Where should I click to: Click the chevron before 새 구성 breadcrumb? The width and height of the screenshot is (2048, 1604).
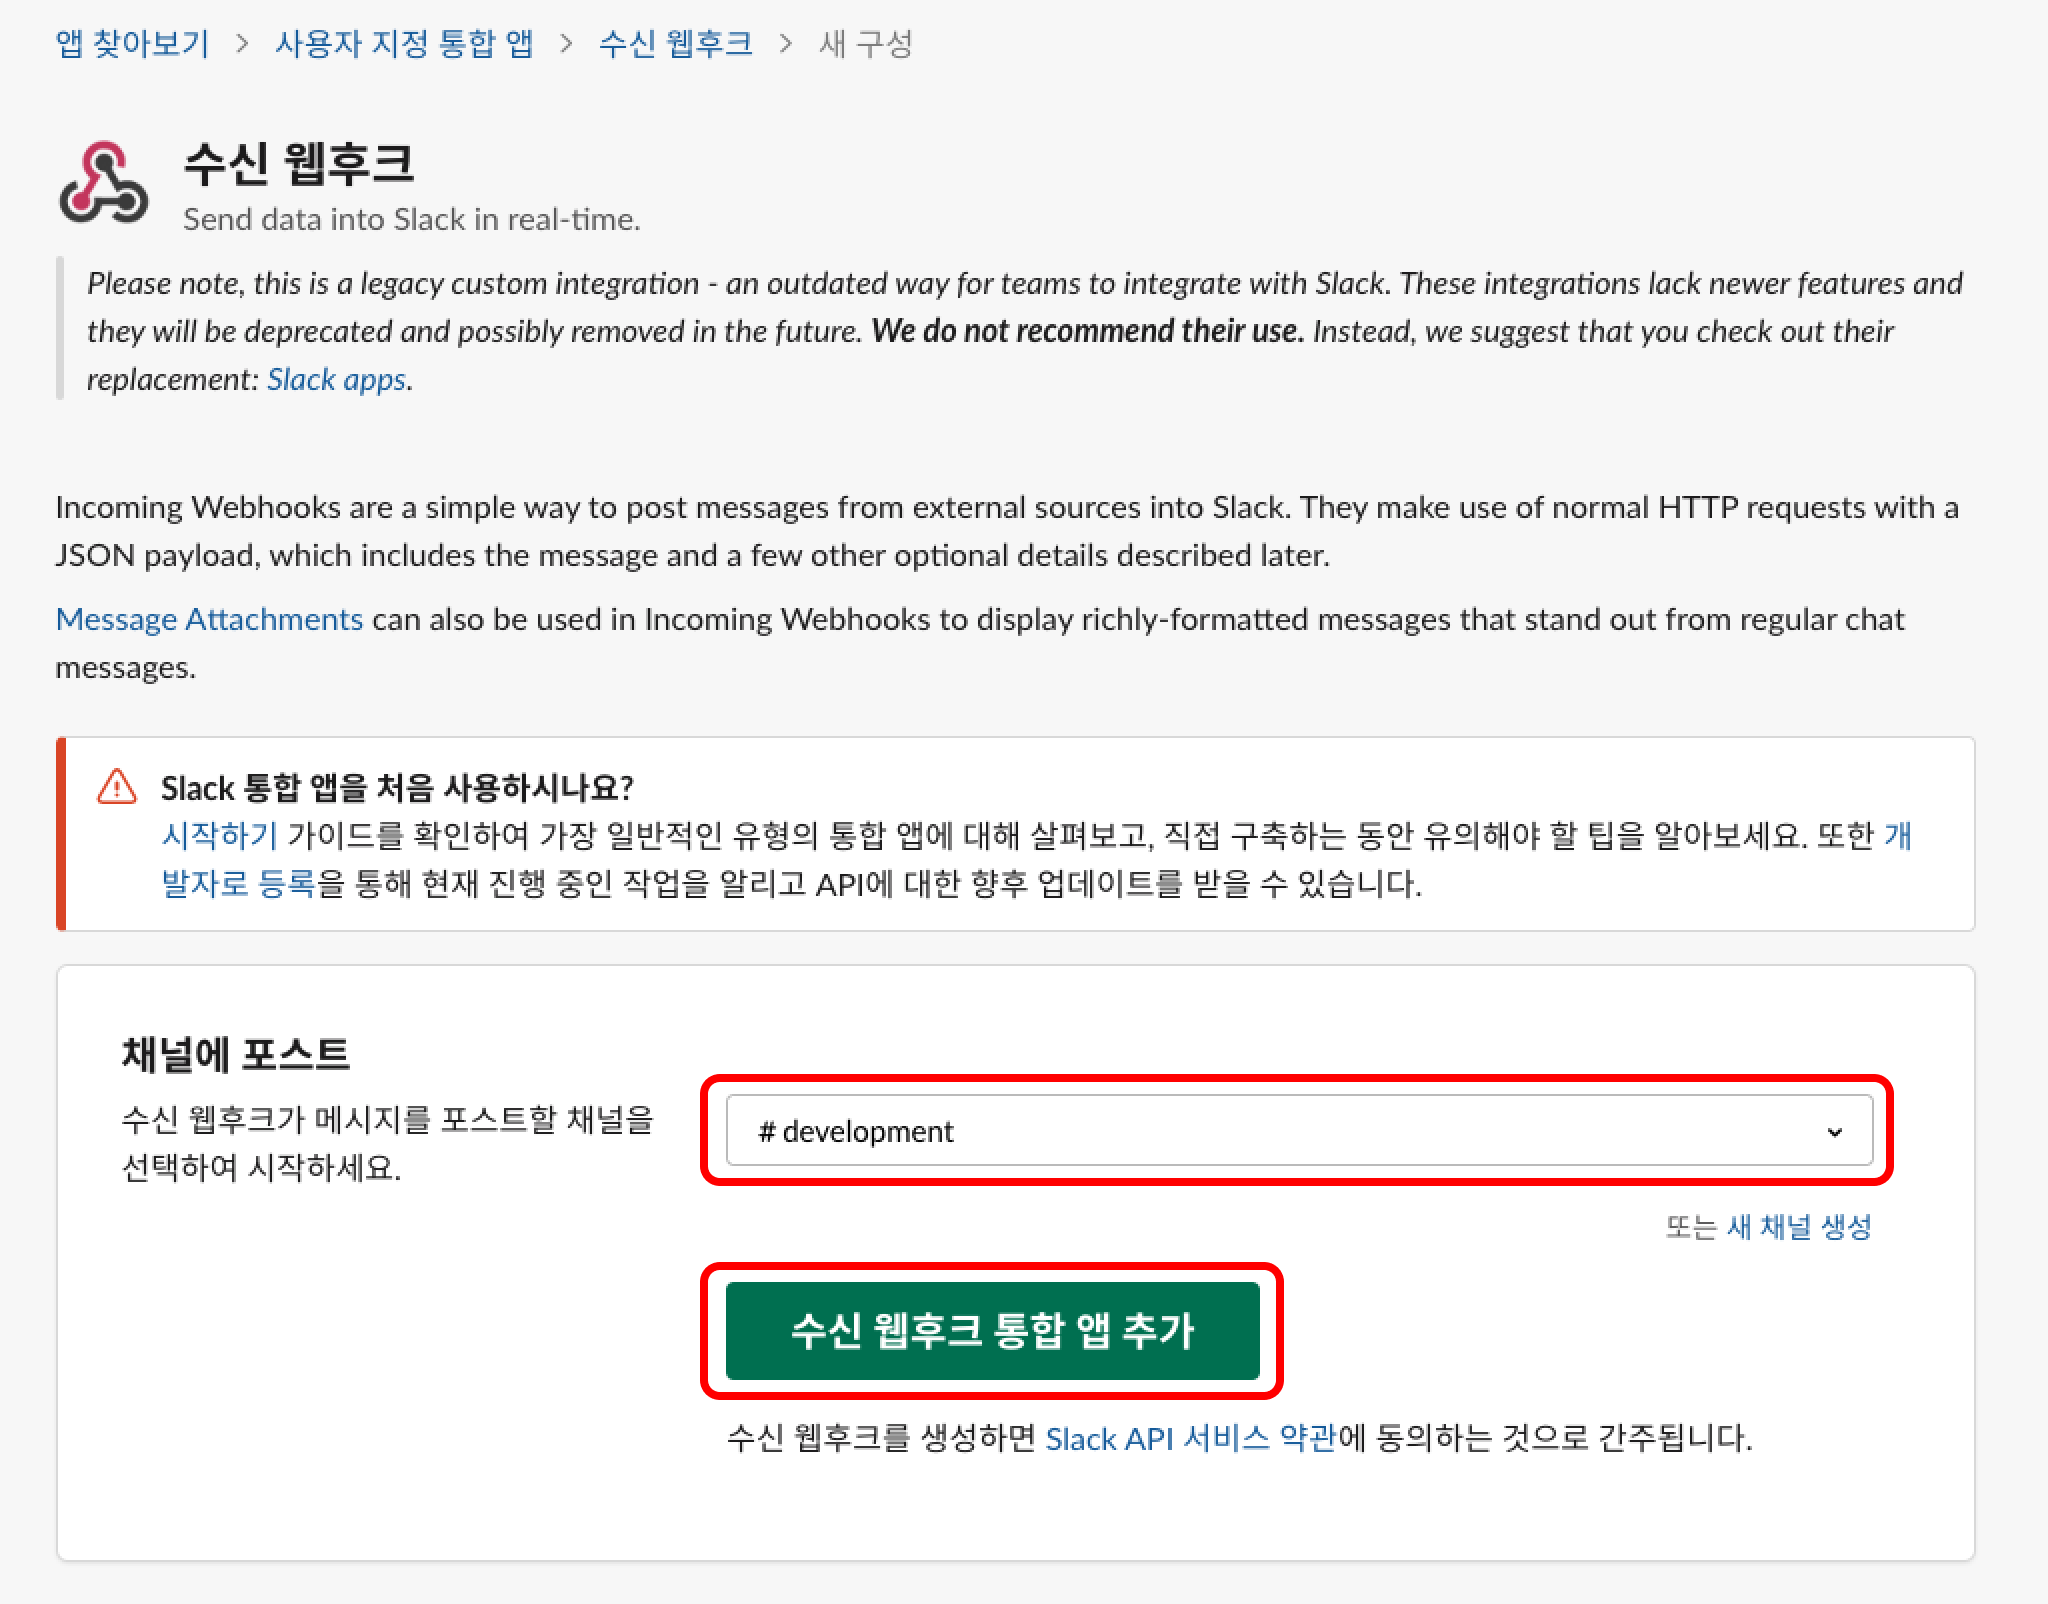[x=786, y=44]
